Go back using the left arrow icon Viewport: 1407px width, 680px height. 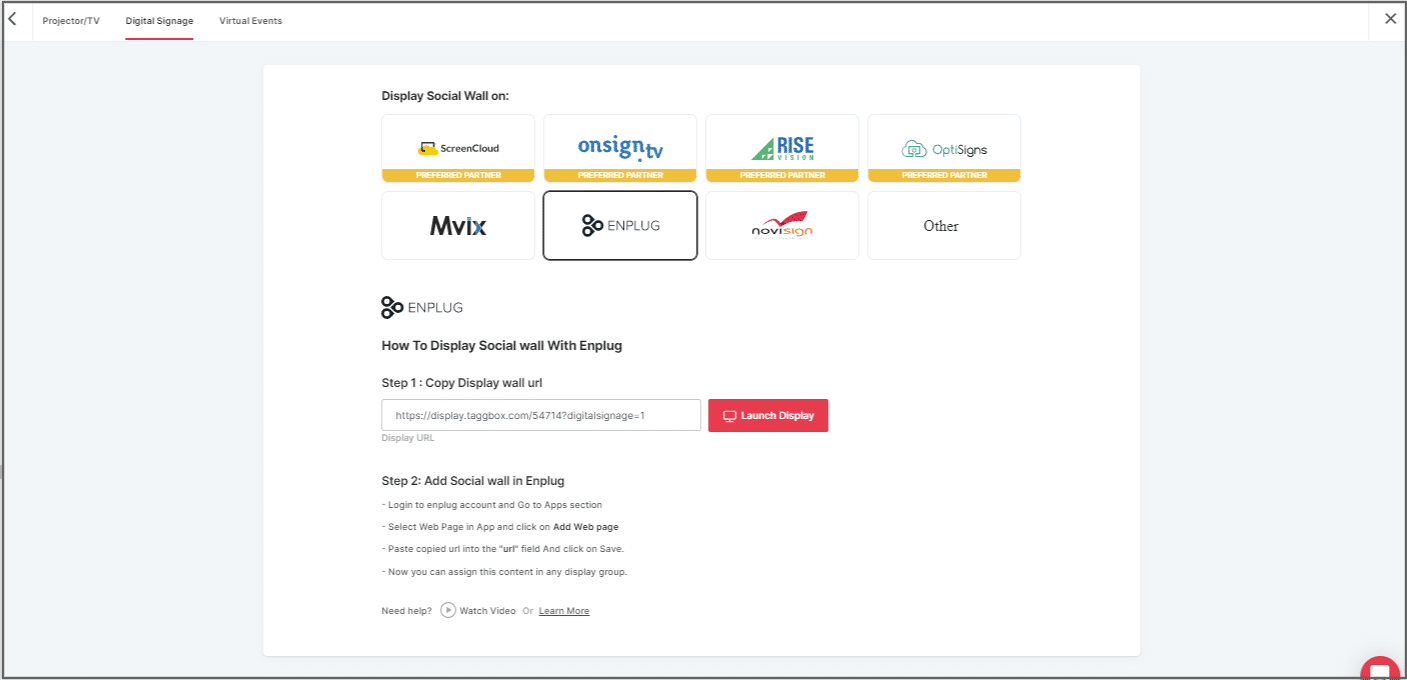13,19
